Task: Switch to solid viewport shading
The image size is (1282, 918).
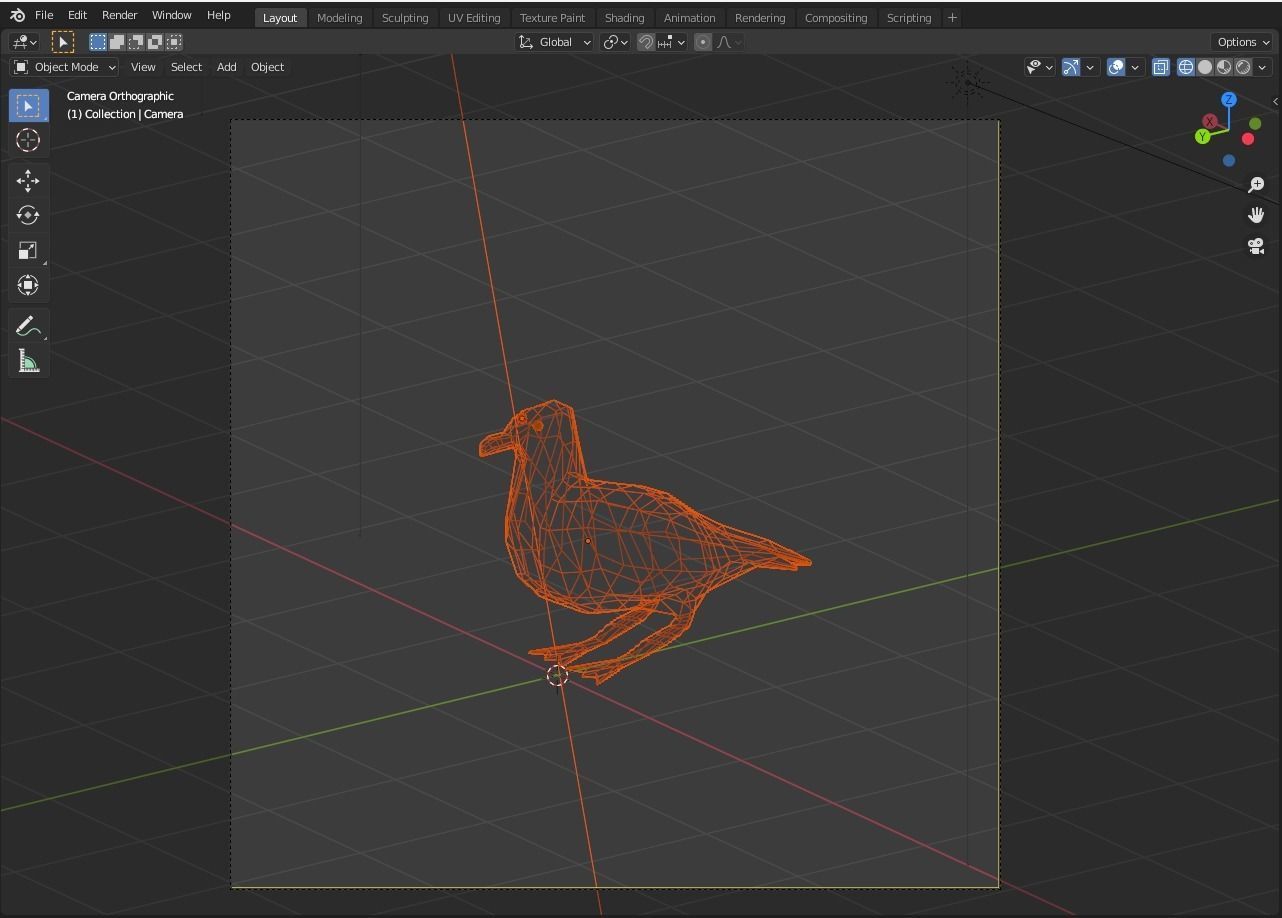Action: point(1205,67)
